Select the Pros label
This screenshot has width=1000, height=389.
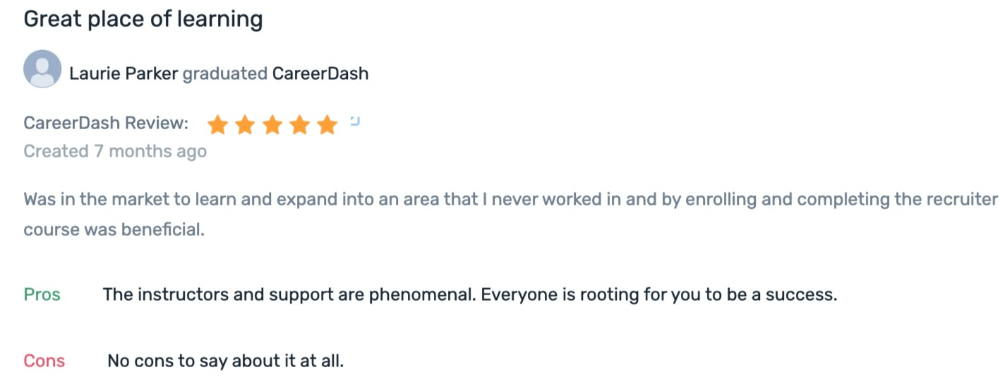pyautogui.click(x=42, y=295)
